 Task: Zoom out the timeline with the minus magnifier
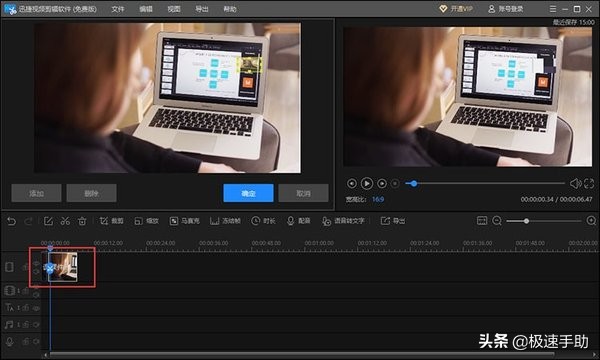497,221
